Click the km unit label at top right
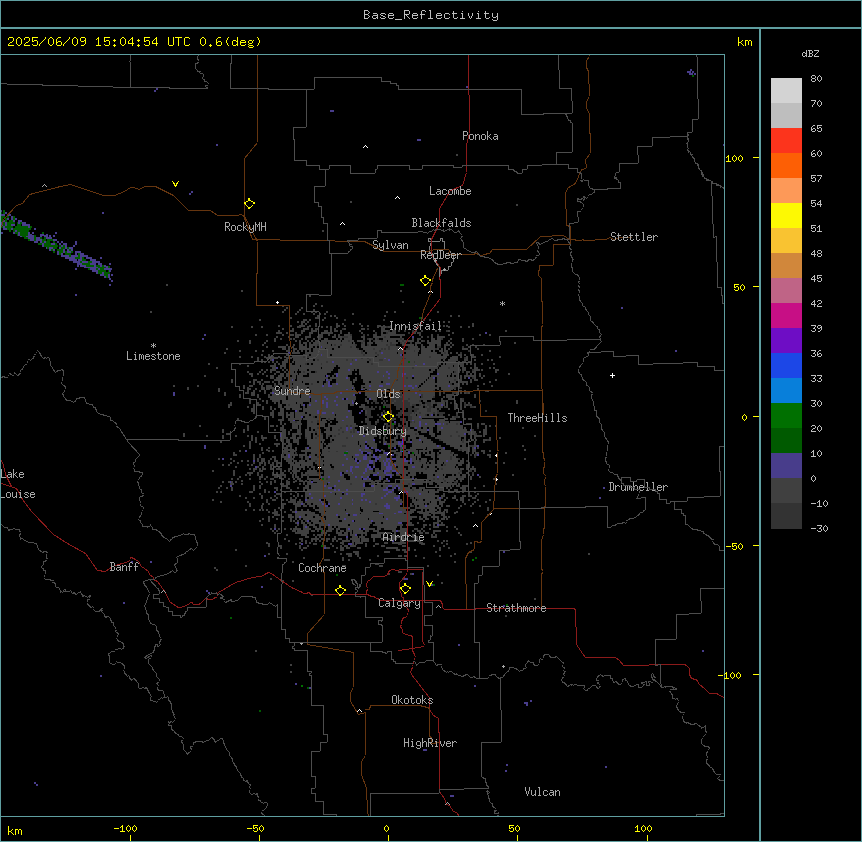The height and width of the screenshot is (842, 862). click(745, 42)
